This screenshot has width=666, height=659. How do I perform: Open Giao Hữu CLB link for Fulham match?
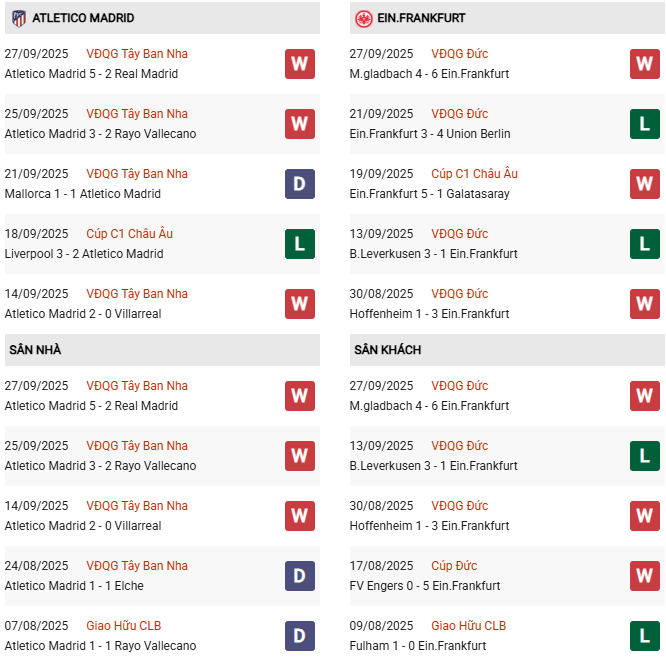click(468, 626)
